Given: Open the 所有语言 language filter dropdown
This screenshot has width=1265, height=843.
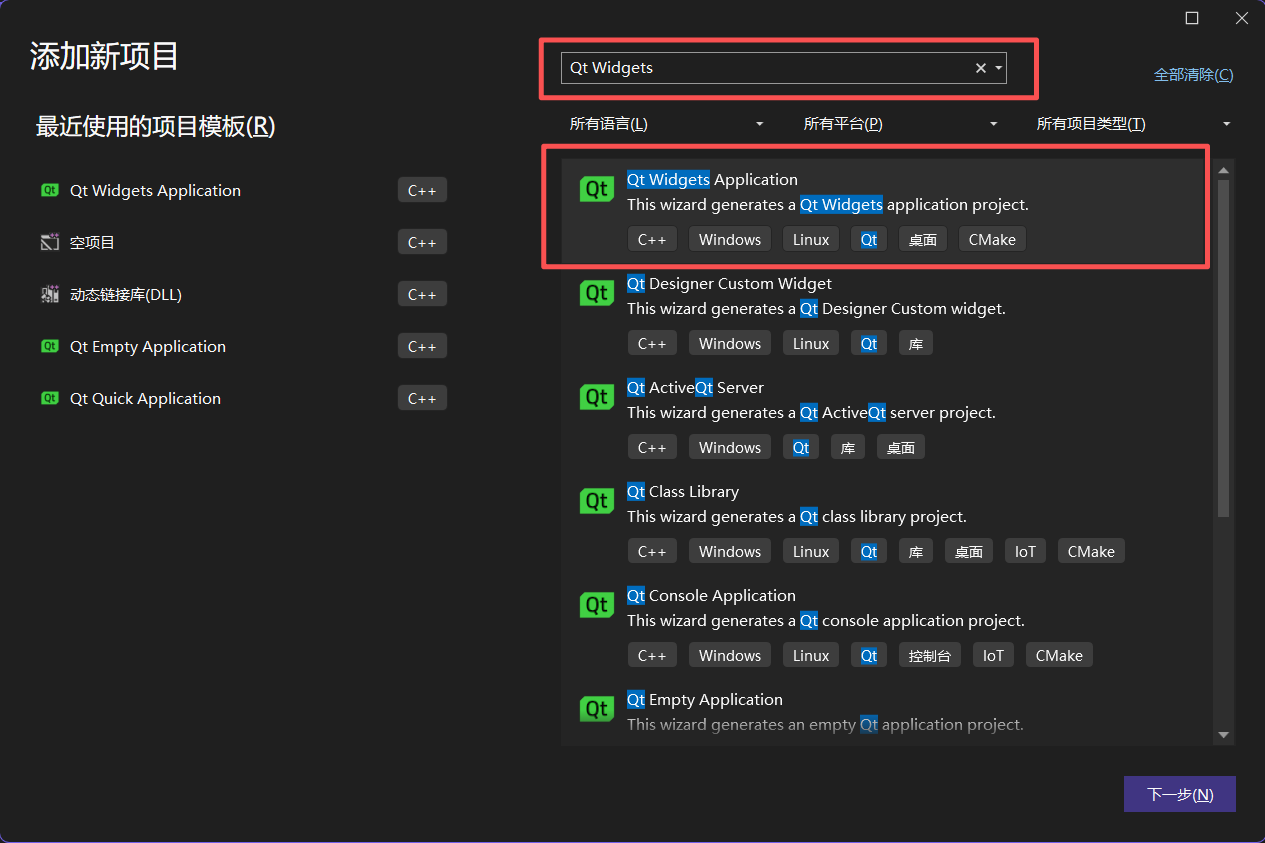Looking at the screenshot, I should coord(666,124).
